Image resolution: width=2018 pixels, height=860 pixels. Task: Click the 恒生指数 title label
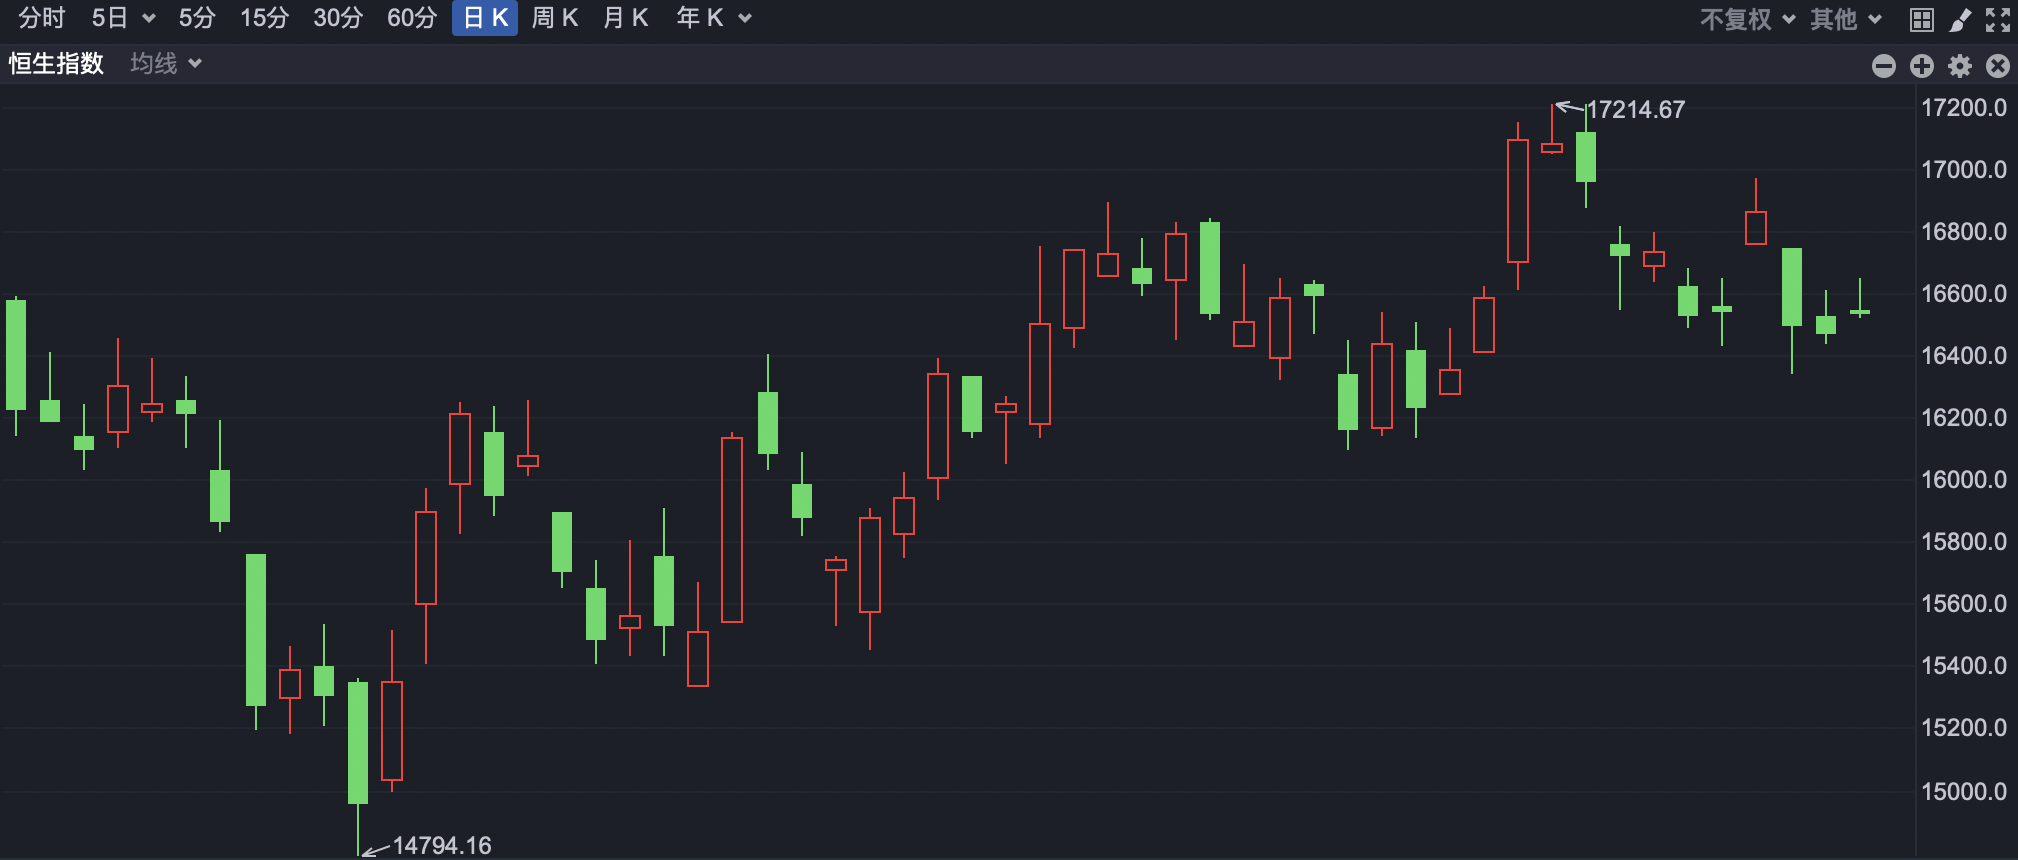click(57, 64)
